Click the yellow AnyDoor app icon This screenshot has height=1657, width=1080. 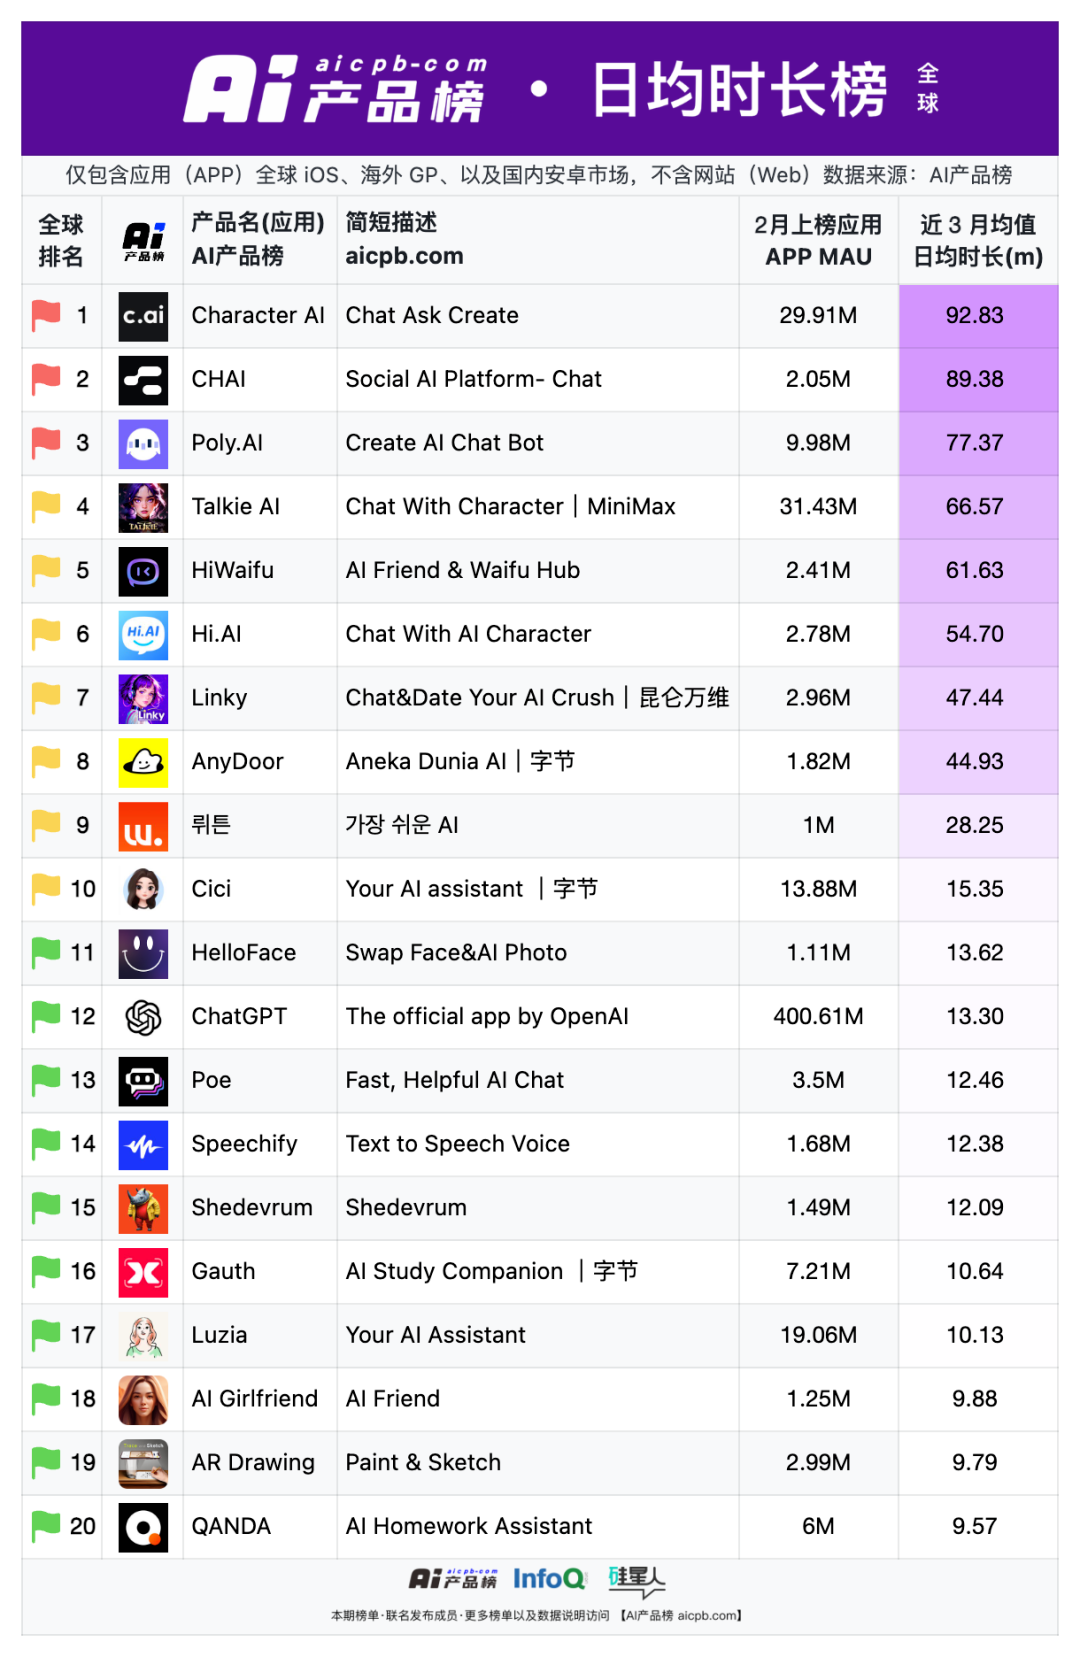pos(143,762)
